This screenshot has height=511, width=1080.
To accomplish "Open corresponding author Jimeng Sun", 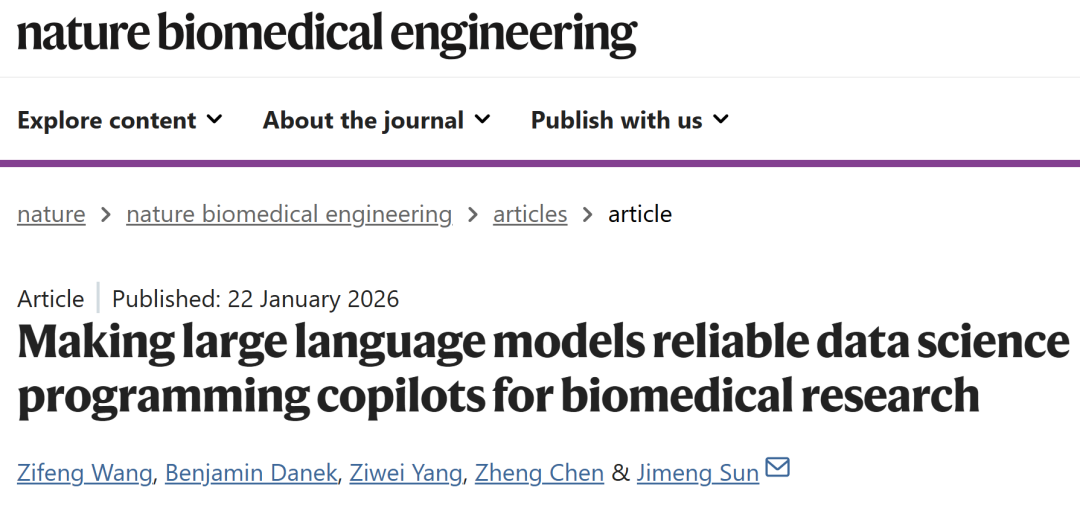I will click(698, 472).
